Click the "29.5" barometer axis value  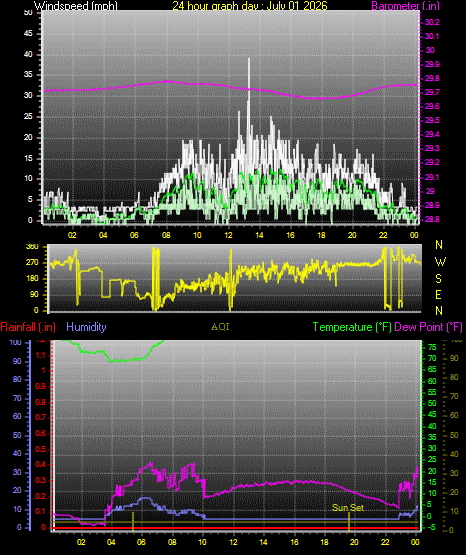432,120
